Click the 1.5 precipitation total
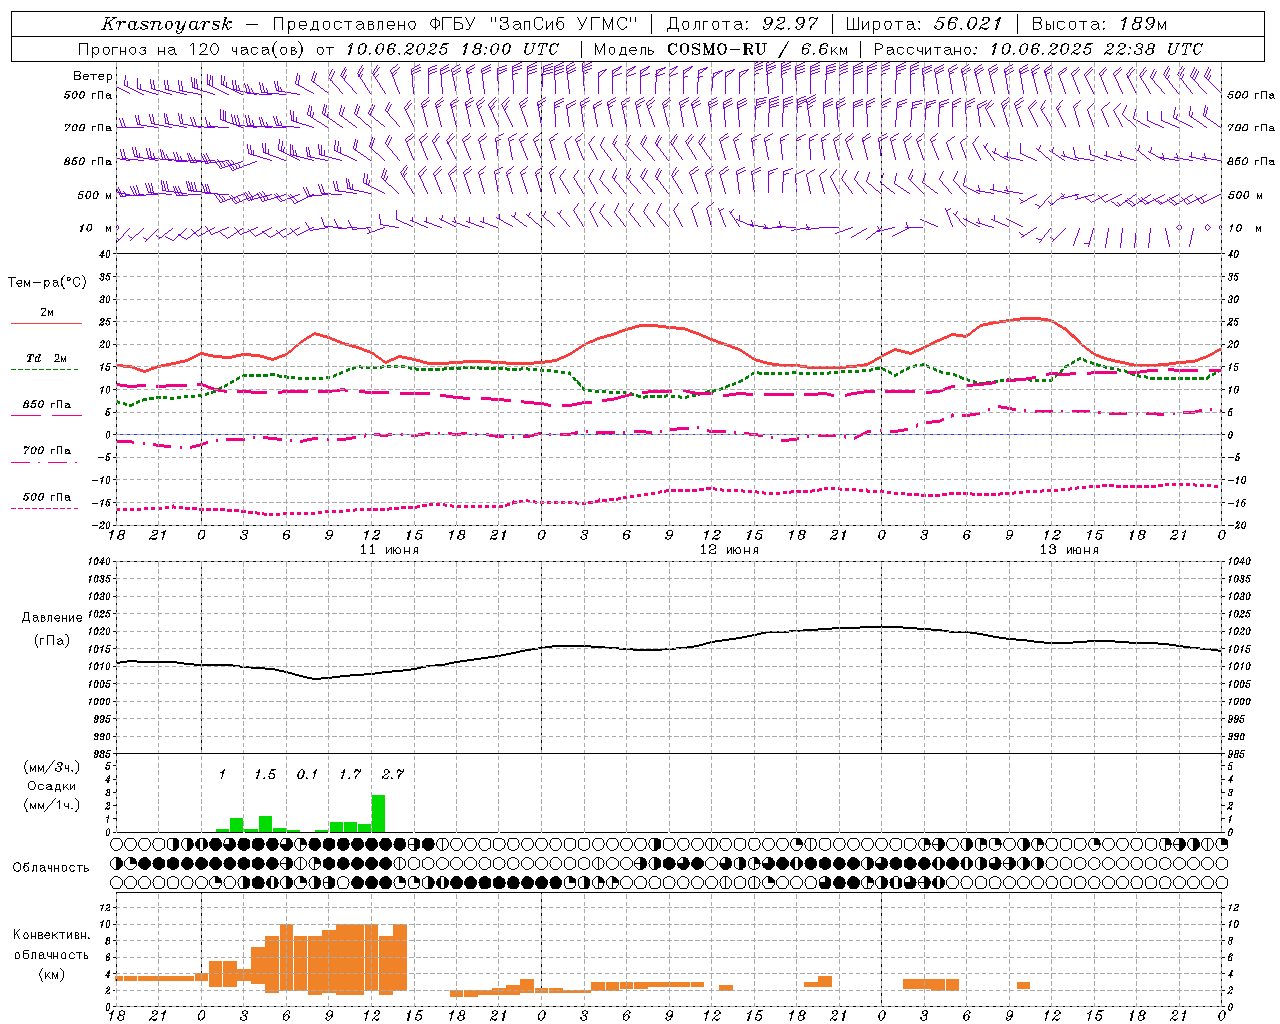 pos(265,774)
